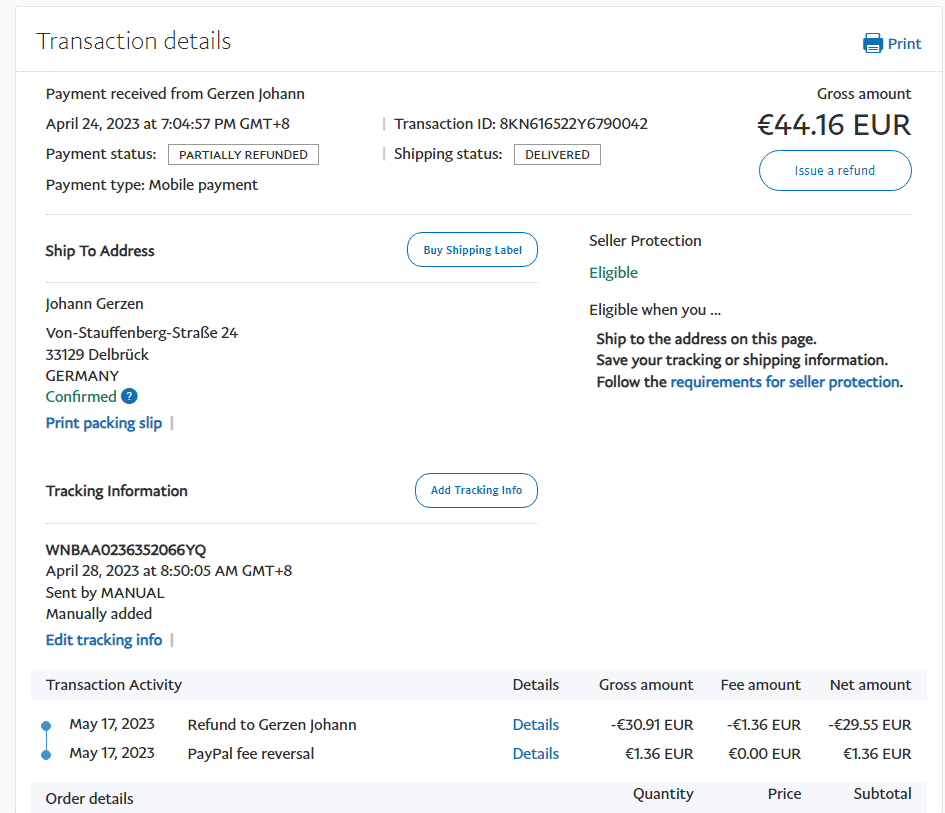This screenshot has width=945, height=813.
Task: Open Details for PayPal fee reversal
Action: pos(535,754)
